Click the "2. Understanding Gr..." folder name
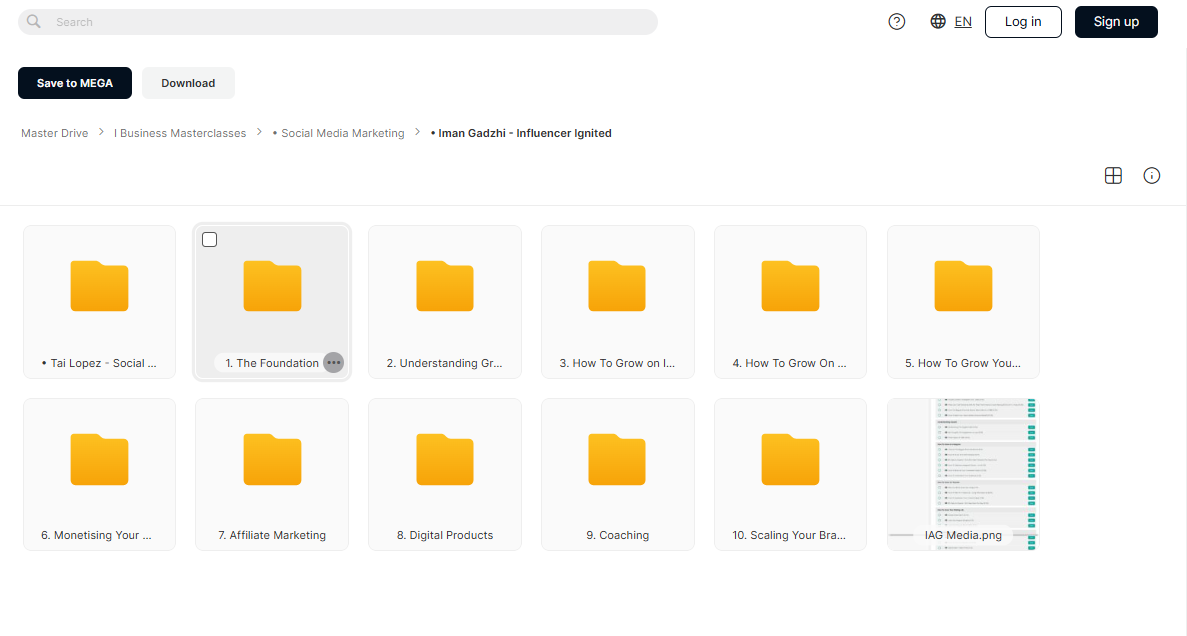This screenshot has height=636, width=1187. [444, 363]
